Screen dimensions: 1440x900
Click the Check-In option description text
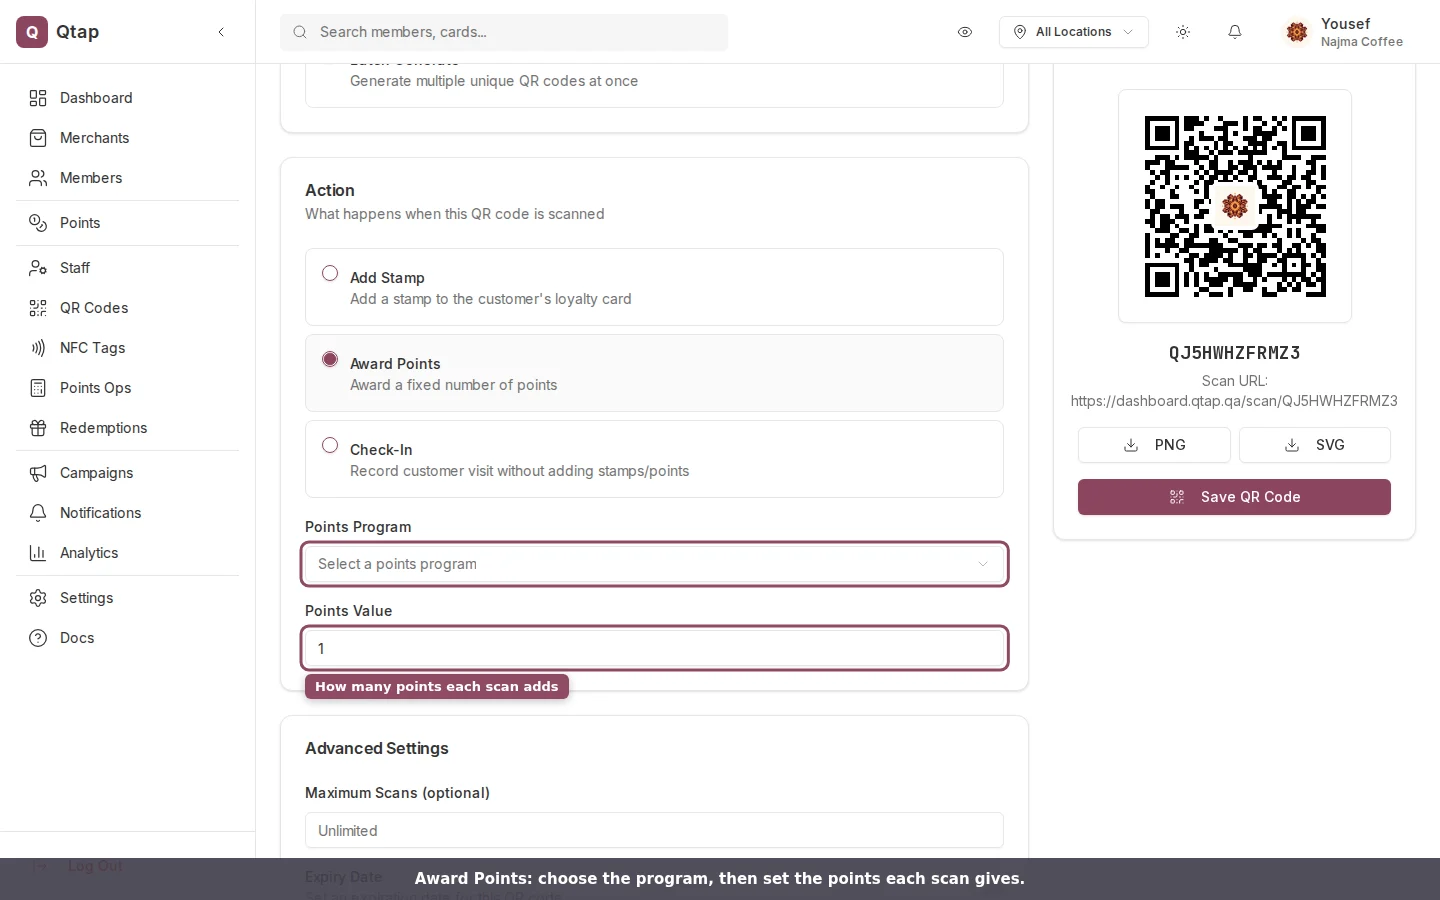(x=519, y=471)
